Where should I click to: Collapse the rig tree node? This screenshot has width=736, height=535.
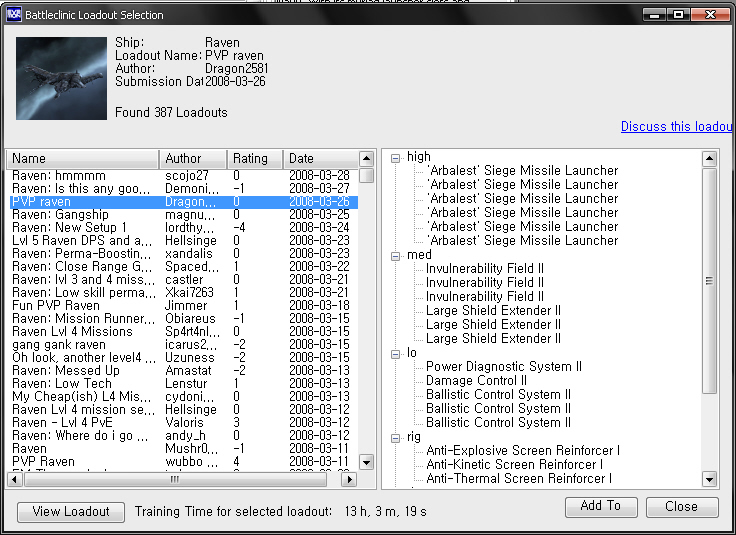(x=396, y=438)
